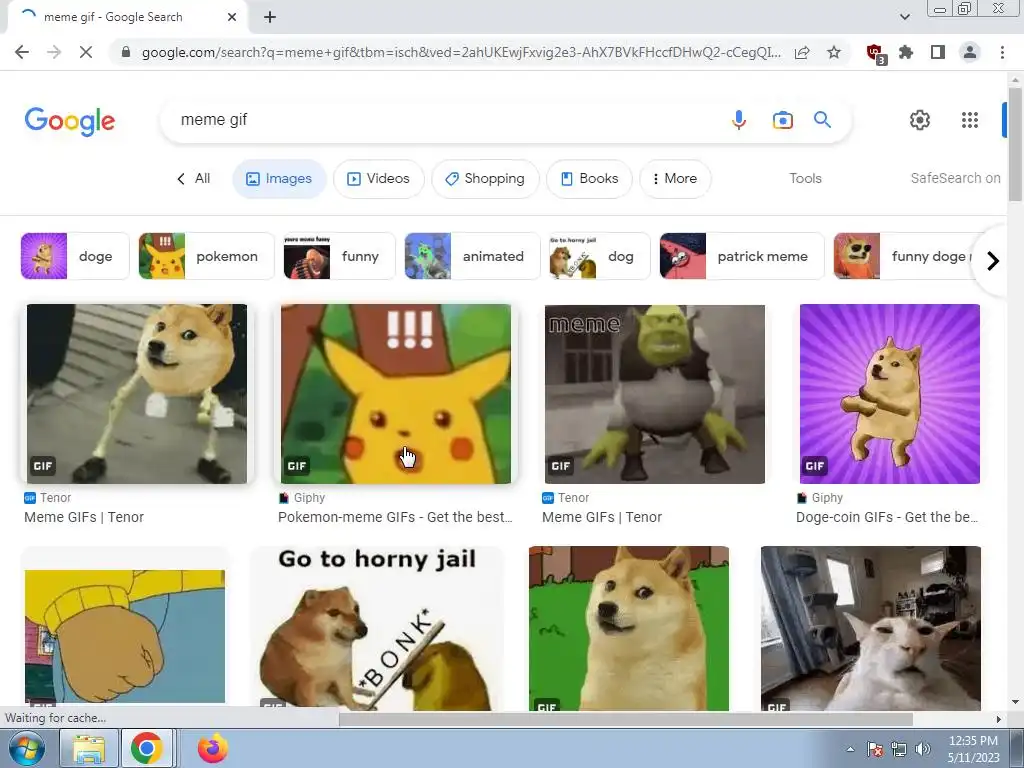Image resolution: width=1024 pixels, height=768 pixels.
Task: Switch to the Books tab
Action: coord(589,179)
